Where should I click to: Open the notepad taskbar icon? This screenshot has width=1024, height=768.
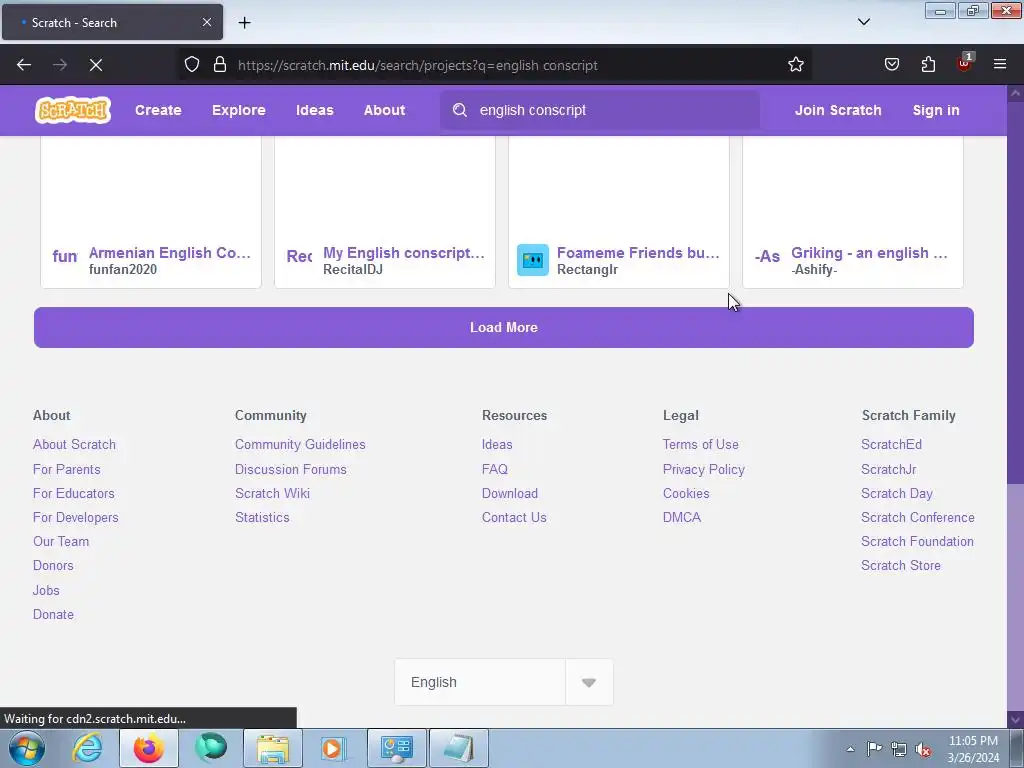click(x=458, y=748)
